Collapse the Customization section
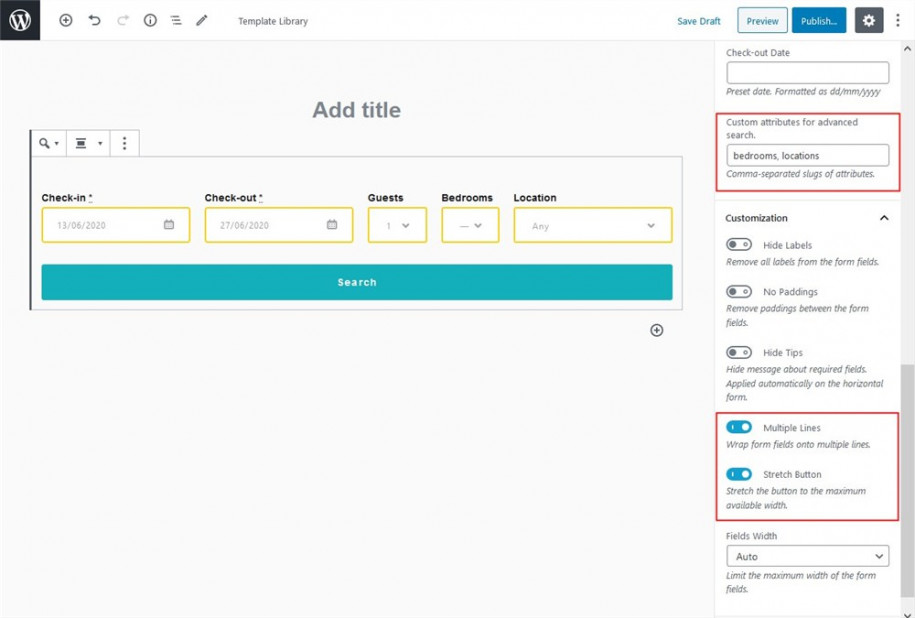This screenshot has height=618, width=915. (x=884, y=218)
